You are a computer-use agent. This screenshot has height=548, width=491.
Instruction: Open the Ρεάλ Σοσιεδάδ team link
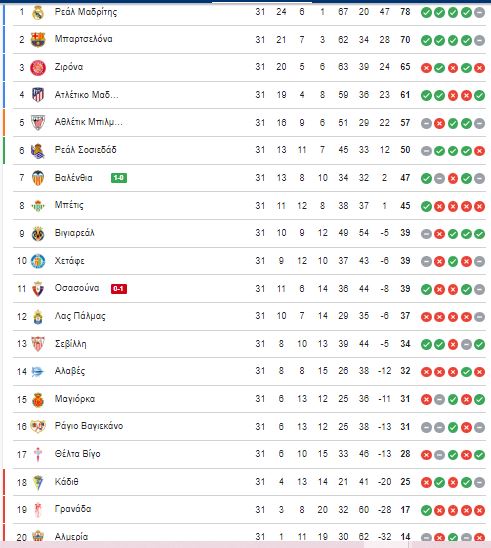(85, 150)
